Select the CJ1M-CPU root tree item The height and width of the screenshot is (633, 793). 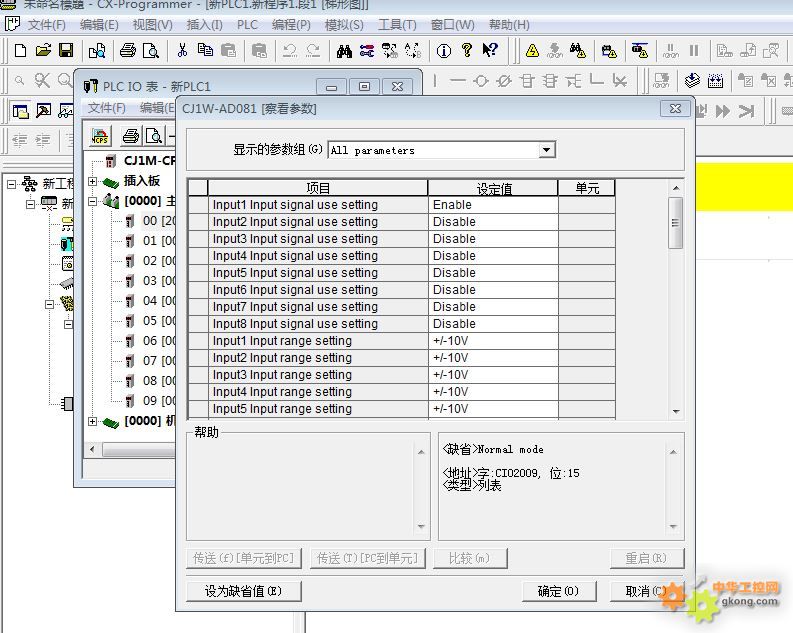point(141,161)
